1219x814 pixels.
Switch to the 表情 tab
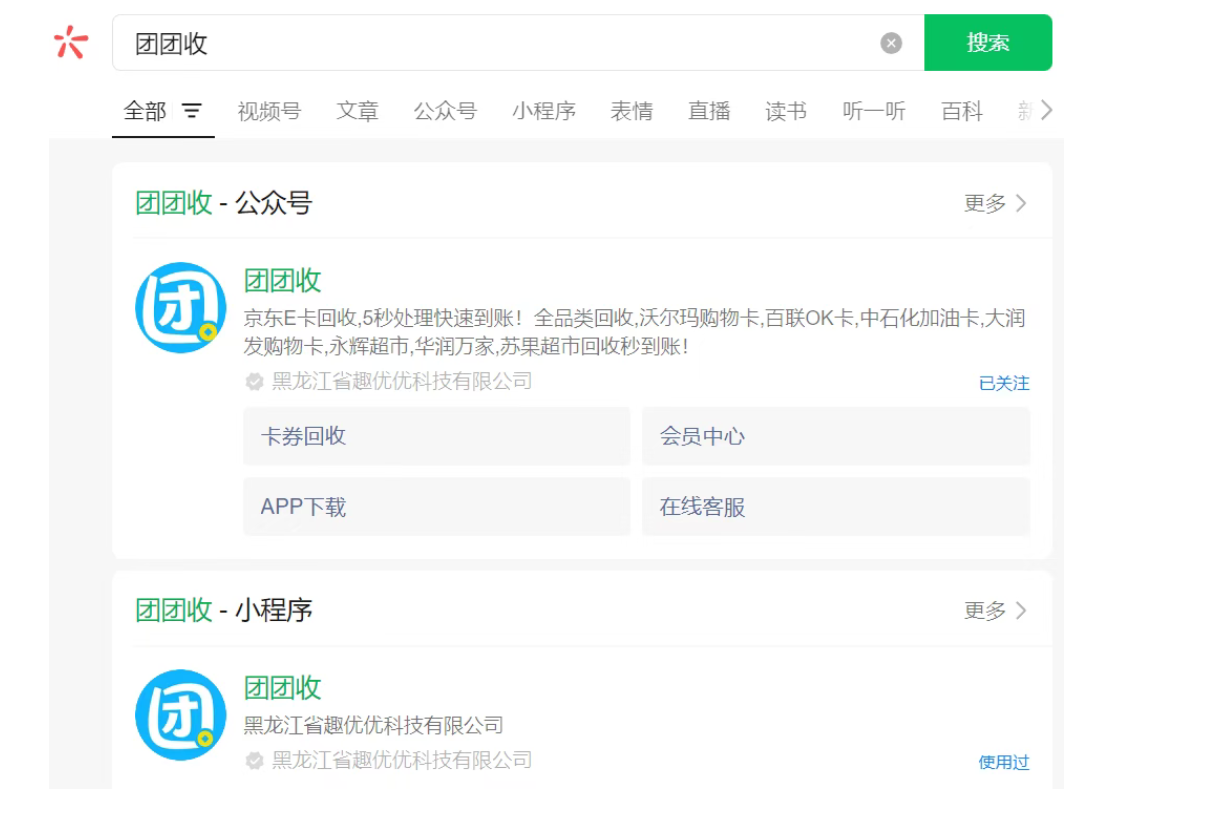coord(632,111)
